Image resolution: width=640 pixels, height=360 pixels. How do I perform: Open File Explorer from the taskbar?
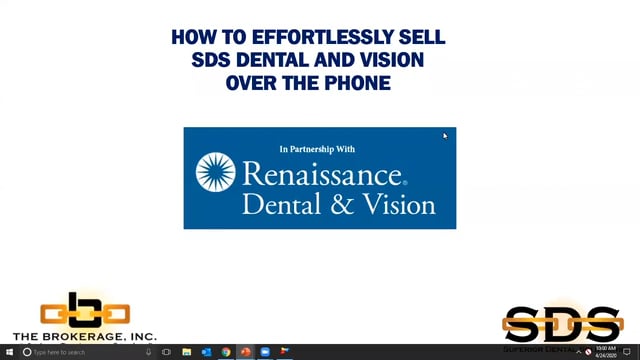pyautogui.click(x=187, y=352)
